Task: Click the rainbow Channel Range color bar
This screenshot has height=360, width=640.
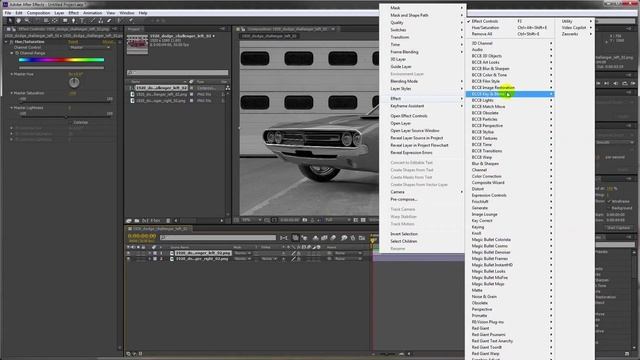Action: [61, 60]
